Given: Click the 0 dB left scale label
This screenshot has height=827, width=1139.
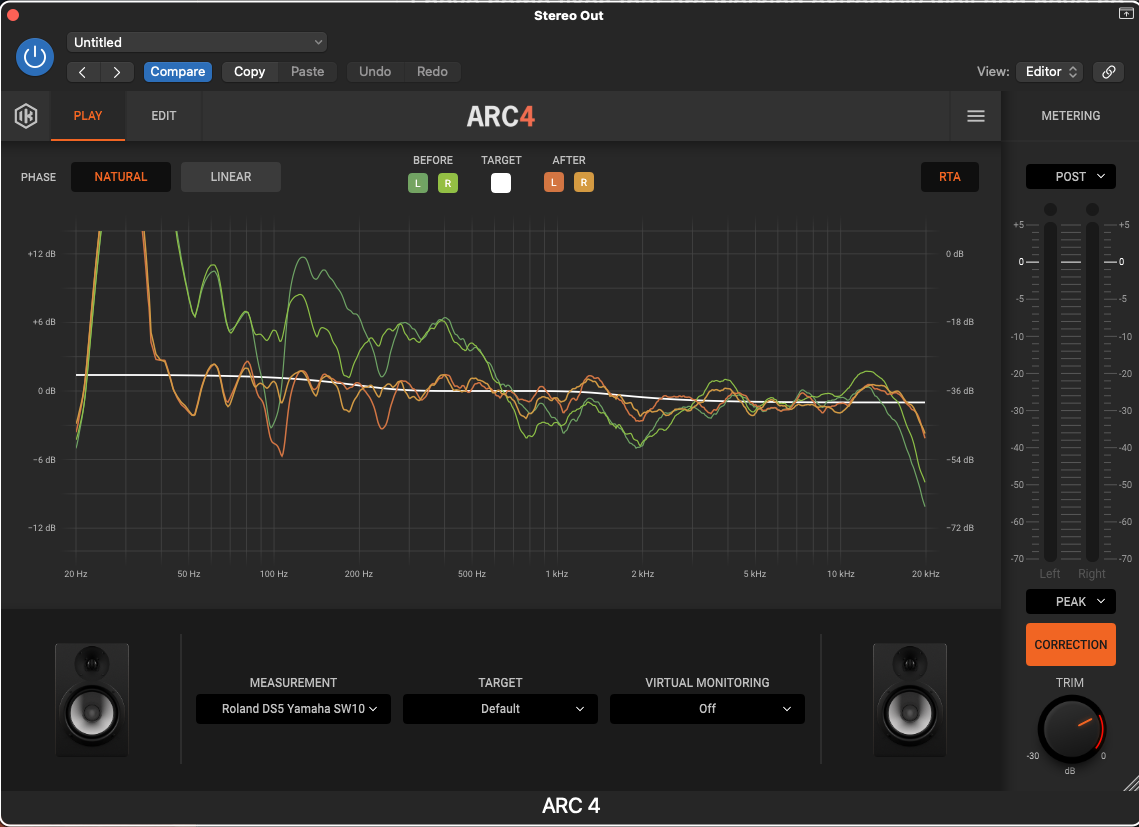Looking at the screenshot, I should click(x=46, y=391).
